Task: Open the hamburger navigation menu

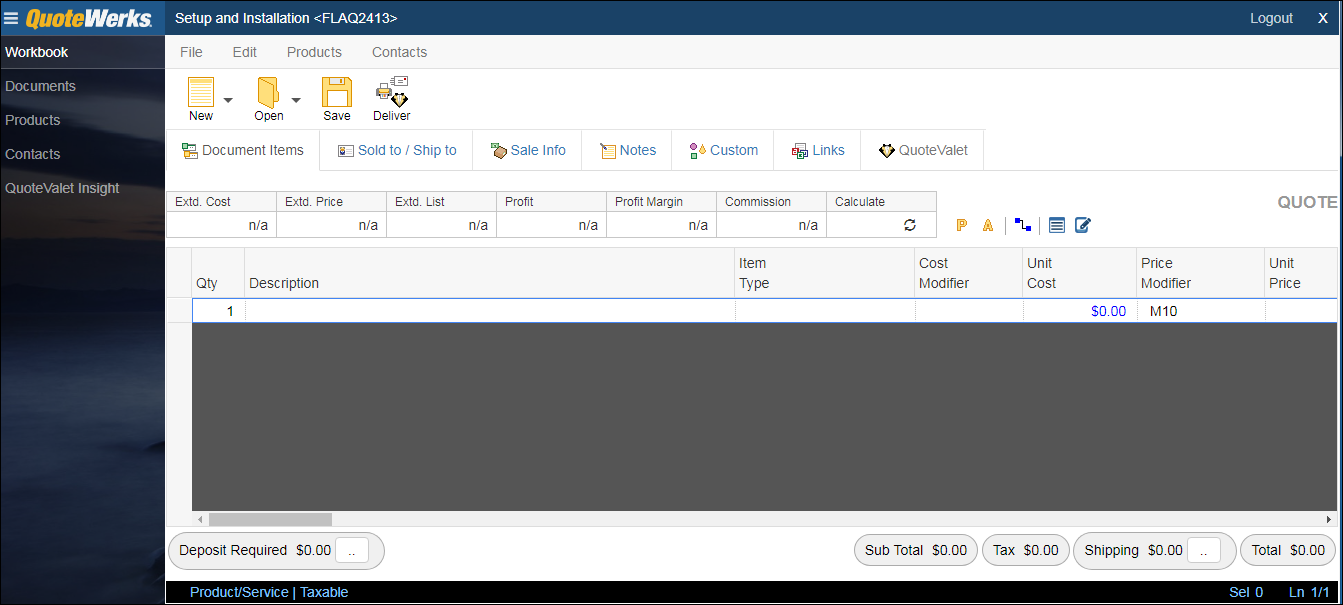Action: coord(11,18)
